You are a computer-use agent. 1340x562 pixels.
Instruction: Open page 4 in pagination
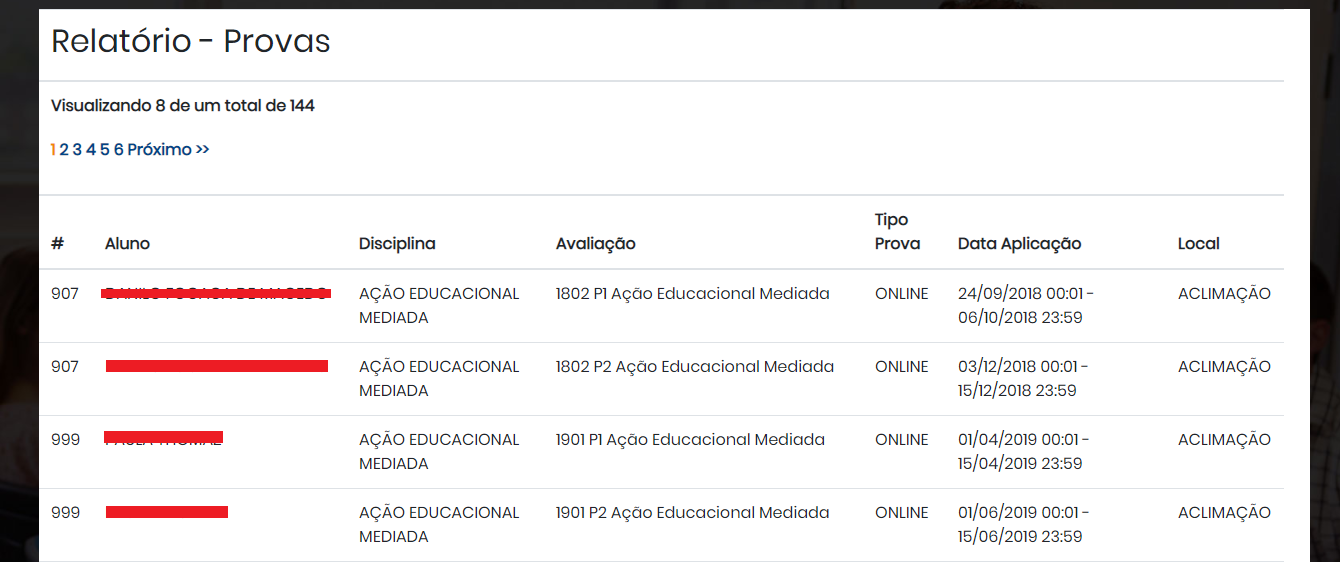tap(91, 149)
